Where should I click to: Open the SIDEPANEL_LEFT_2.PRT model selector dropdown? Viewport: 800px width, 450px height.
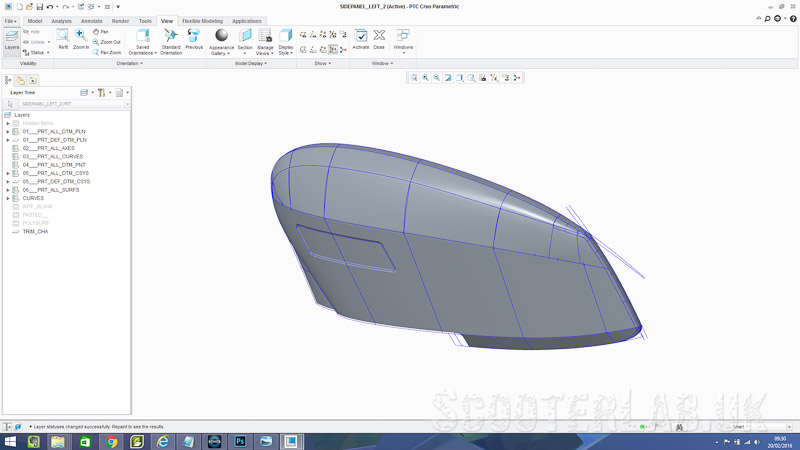(x=127, y=104)
